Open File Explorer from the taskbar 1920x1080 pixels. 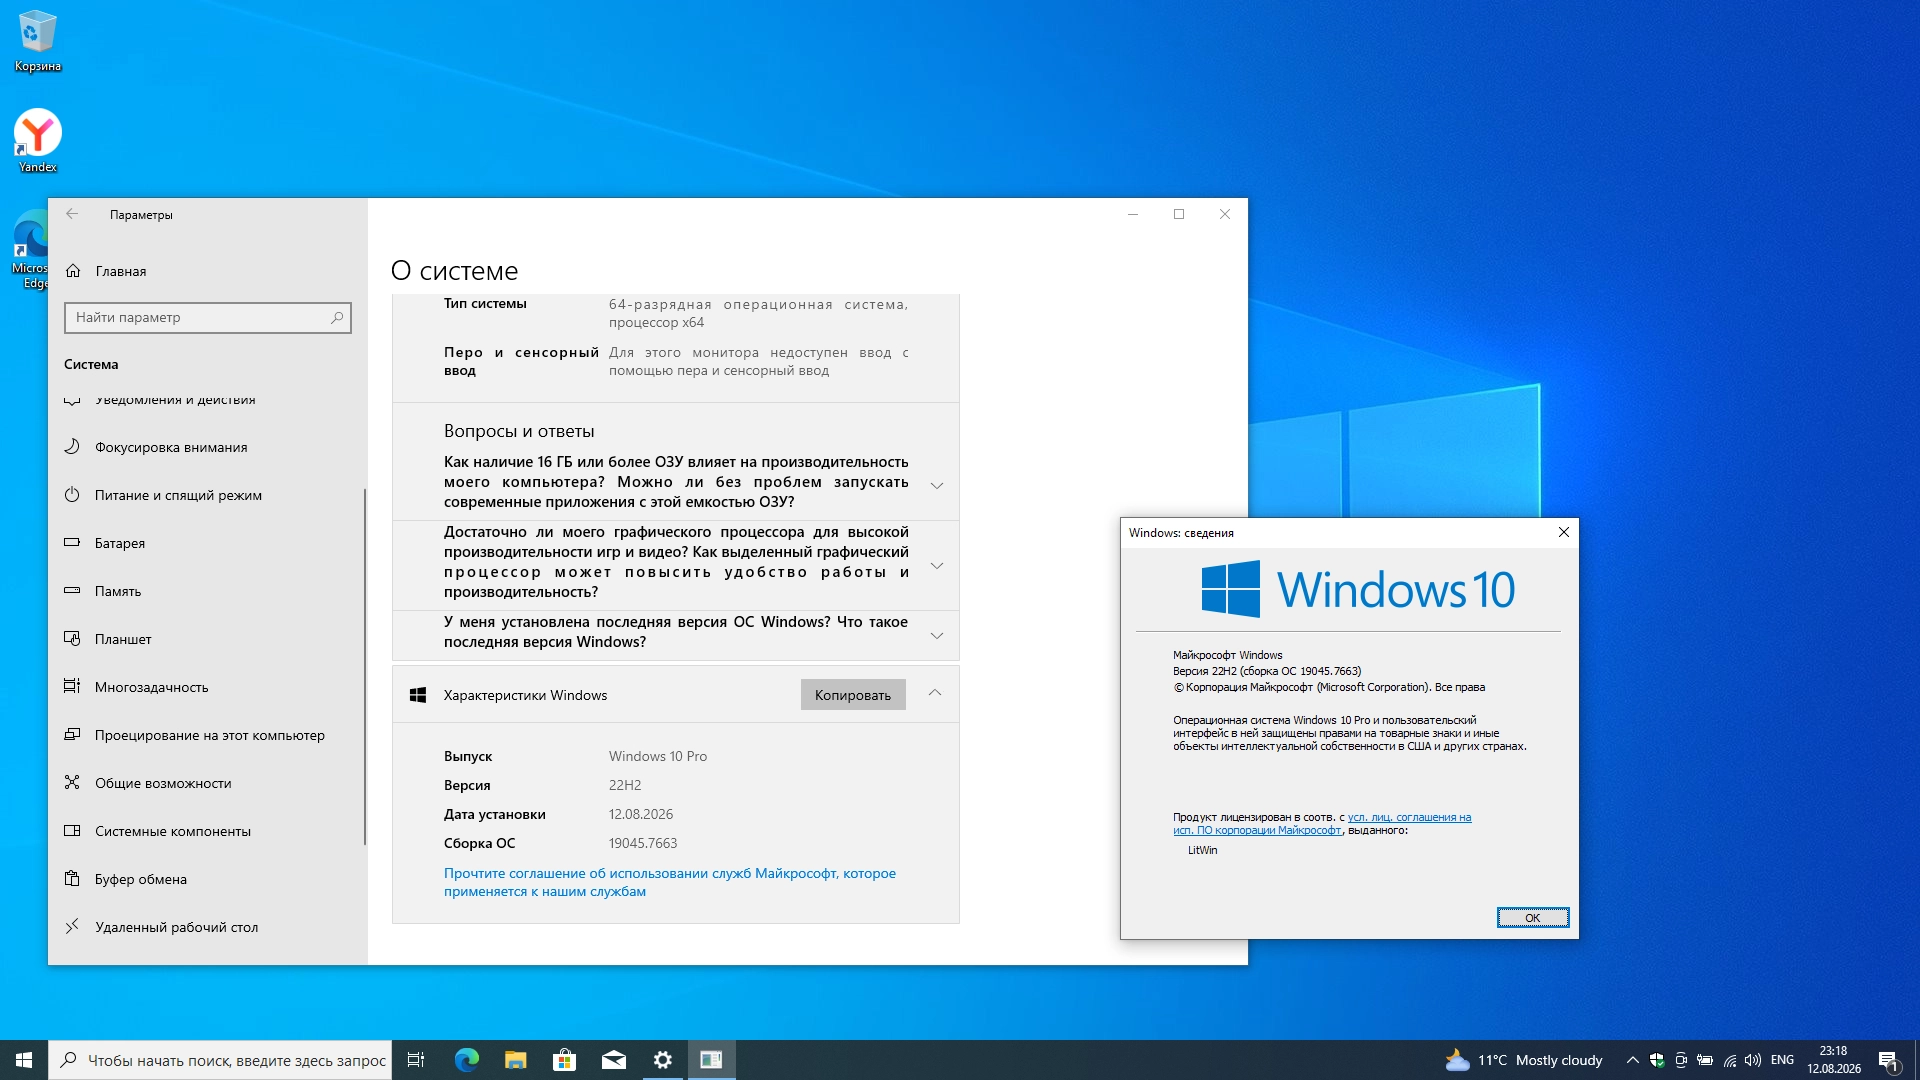516,1060
